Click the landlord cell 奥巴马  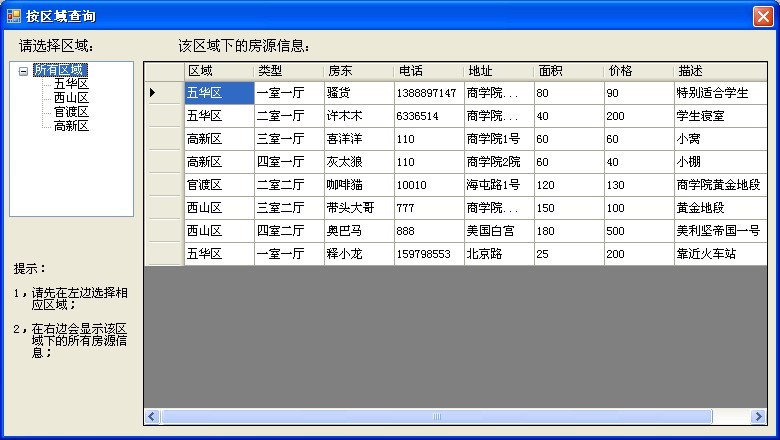[359, 231]
